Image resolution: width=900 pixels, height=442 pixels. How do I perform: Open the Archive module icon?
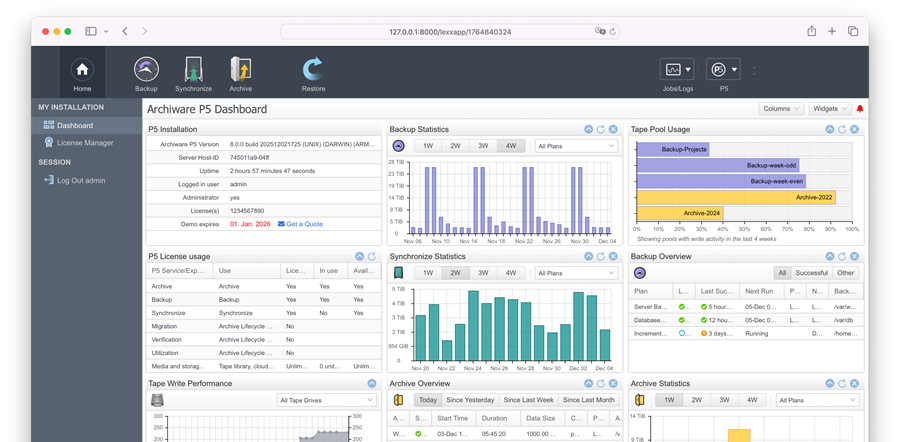240,72
